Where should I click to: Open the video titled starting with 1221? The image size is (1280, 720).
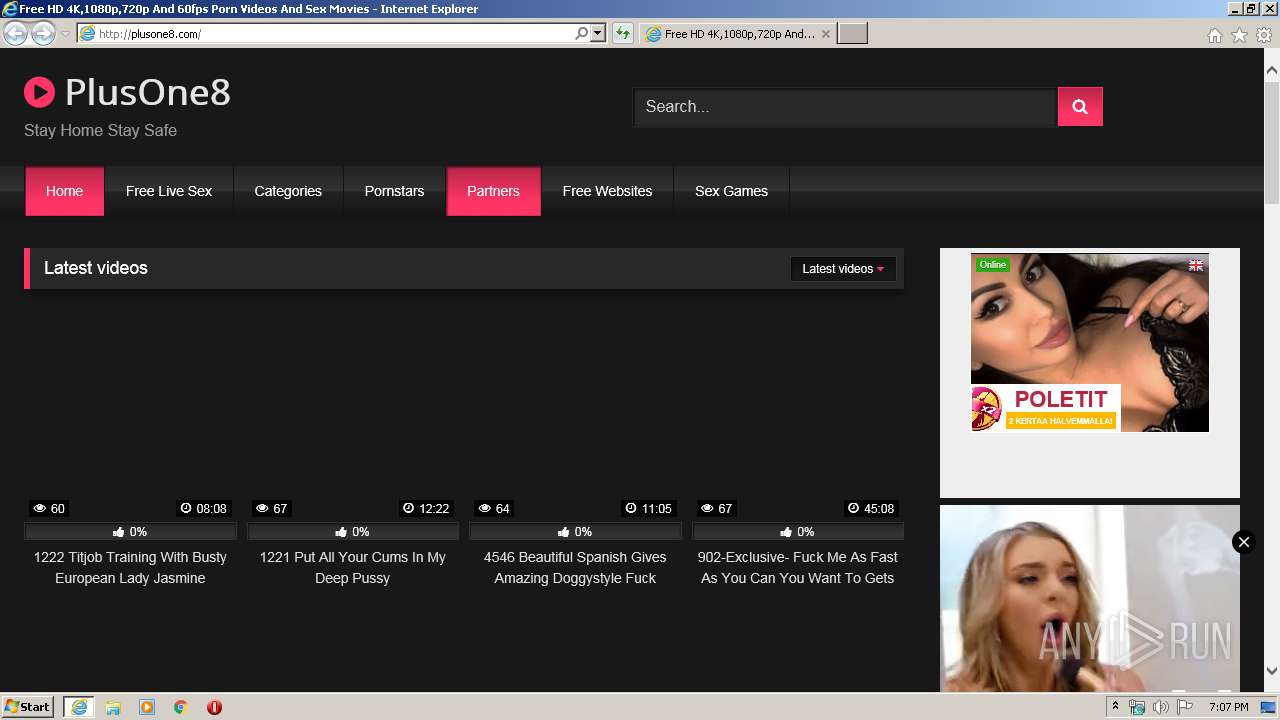pos(353,568)
